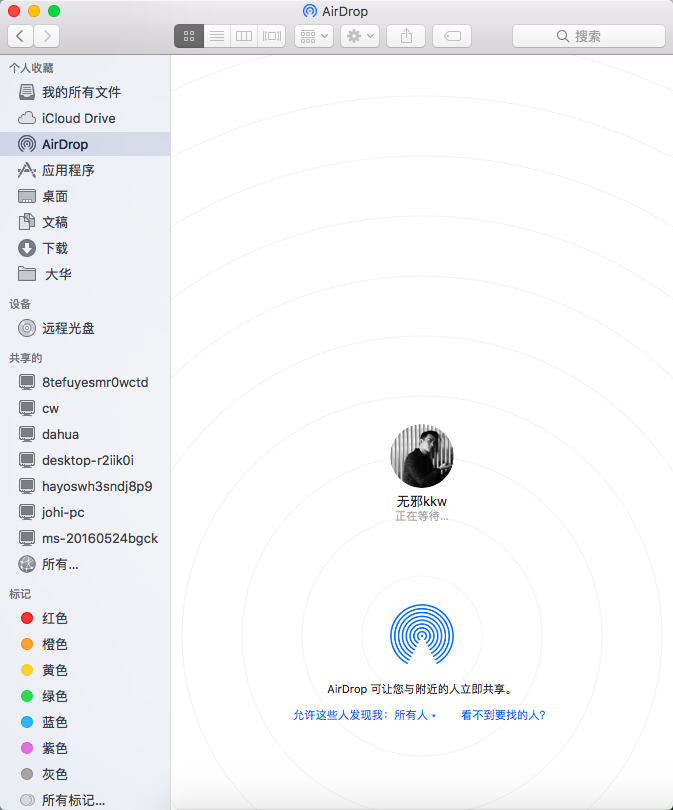Switch to Cover Flow view mode

(272, 36)
